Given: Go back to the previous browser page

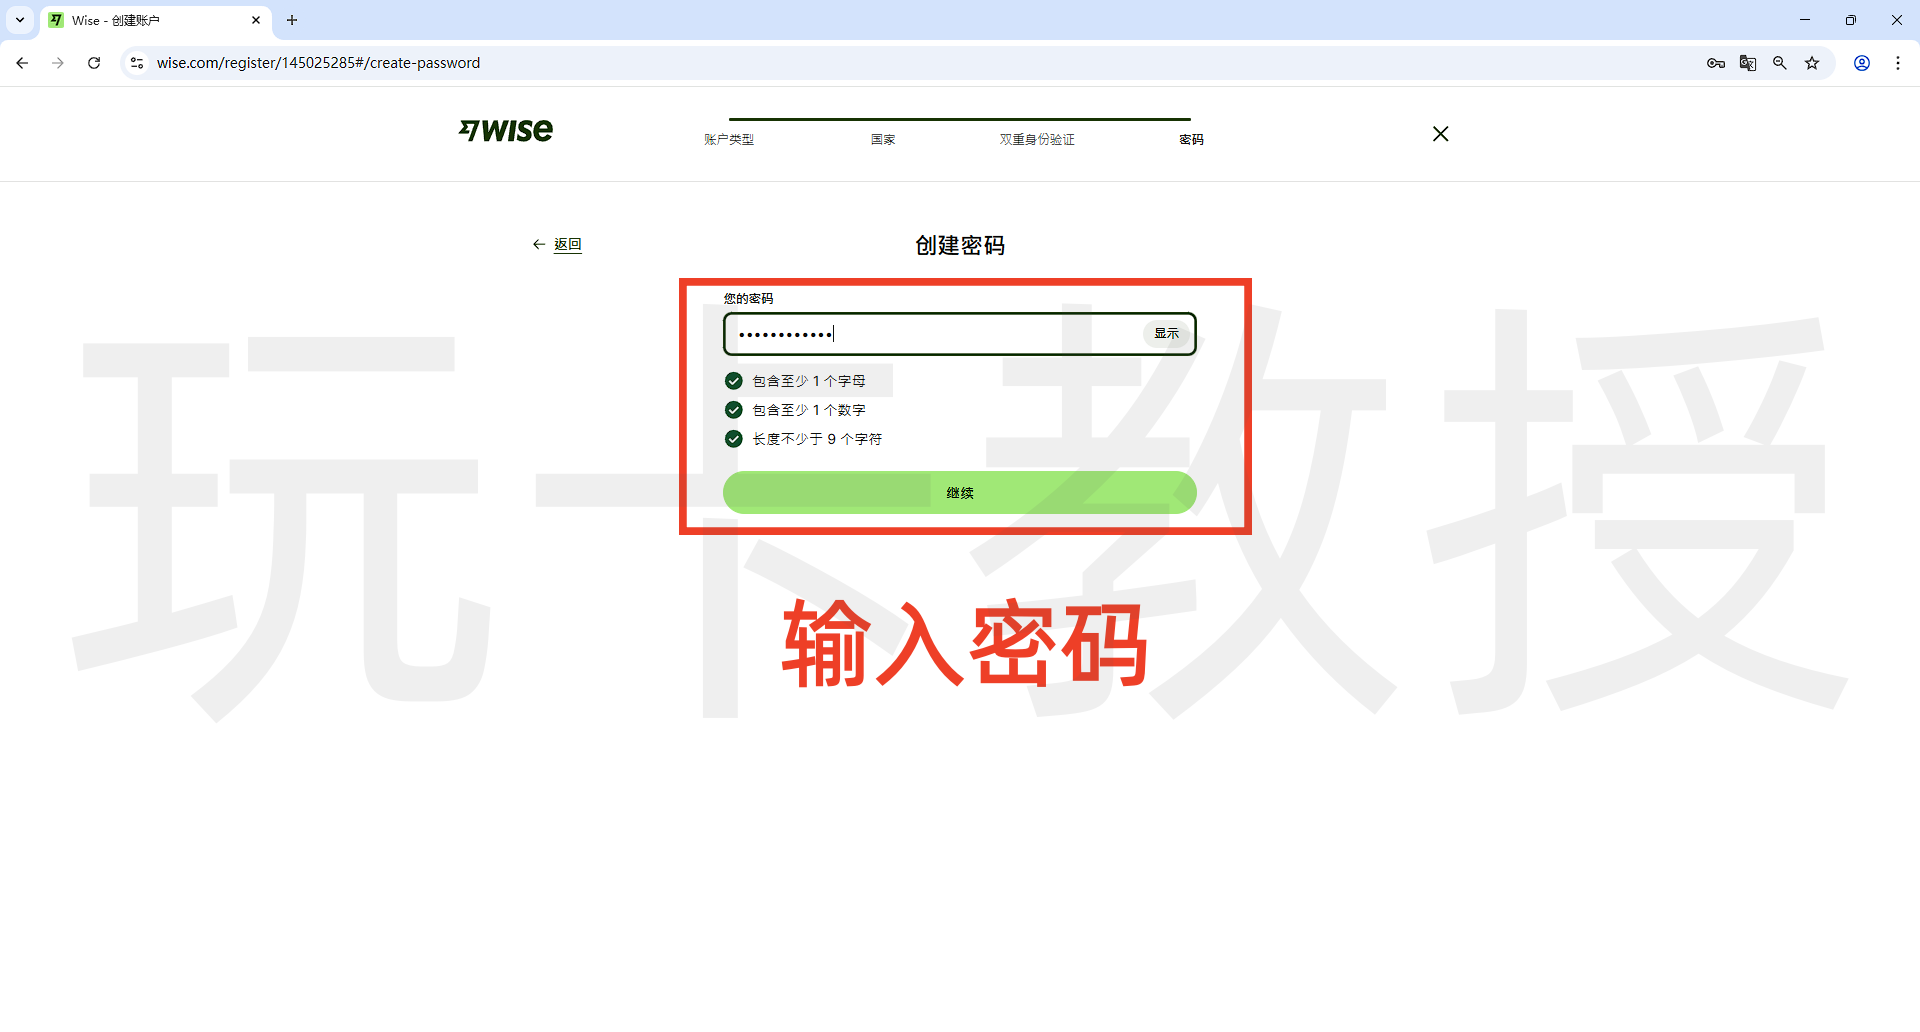Looking at the screenshot, I should pos(22,63).
